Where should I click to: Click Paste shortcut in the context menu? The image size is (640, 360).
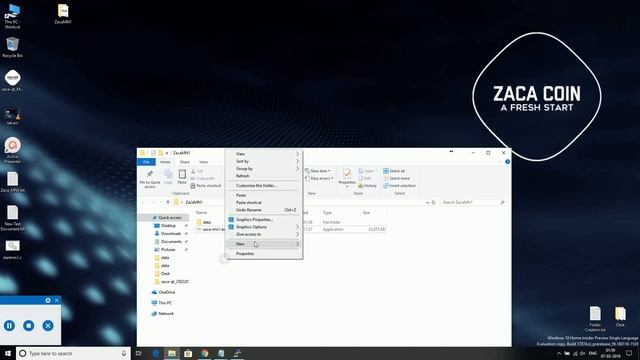264,202
